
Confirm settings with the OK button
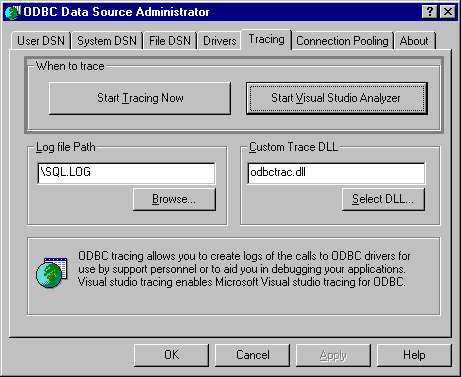(171, 355)
